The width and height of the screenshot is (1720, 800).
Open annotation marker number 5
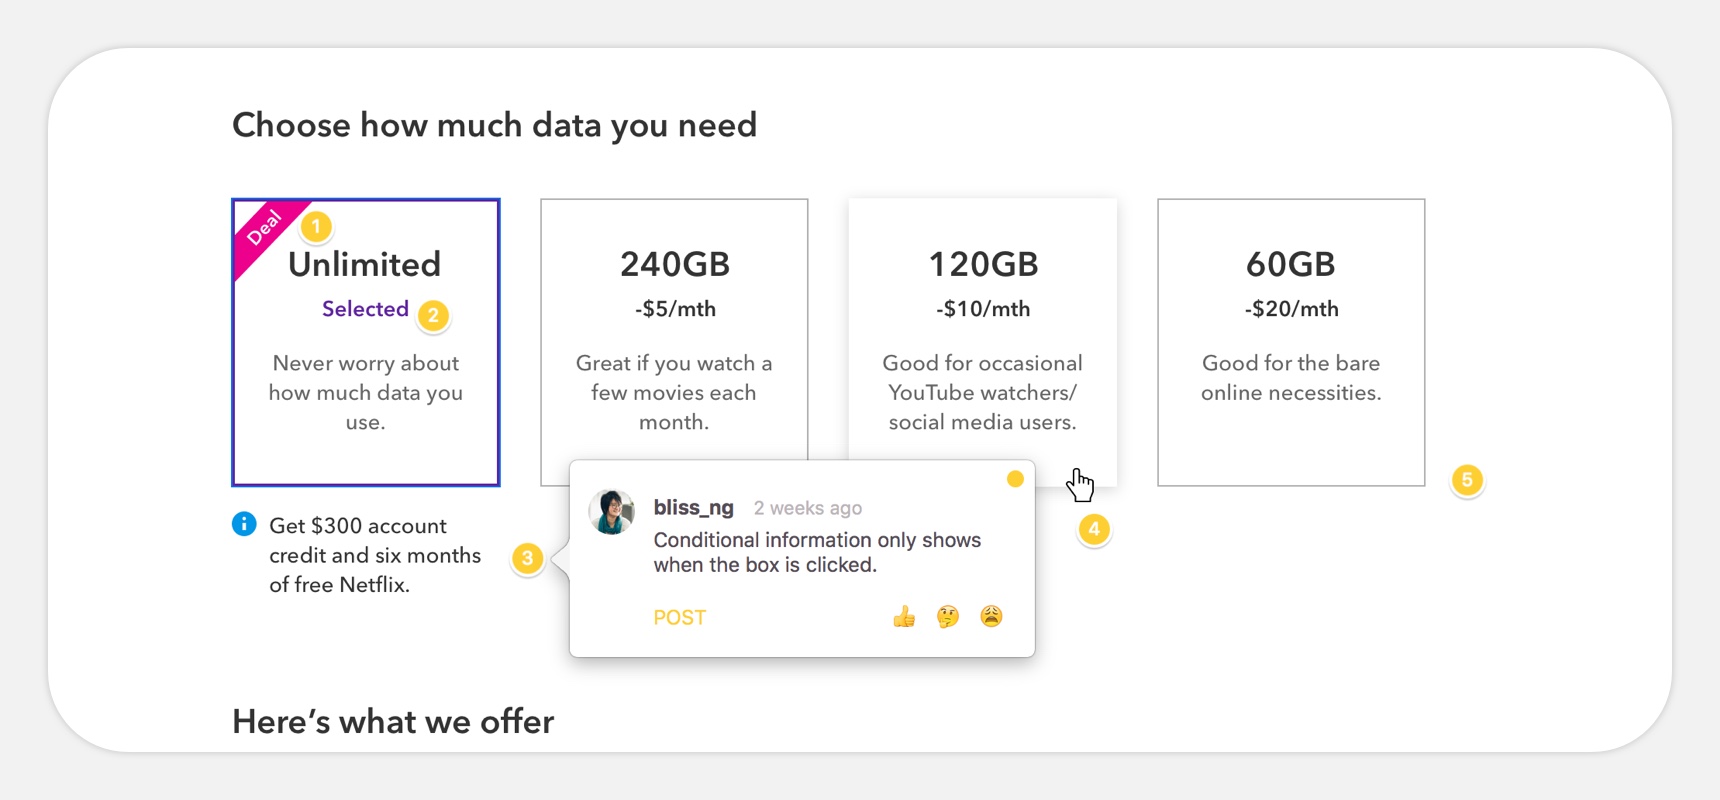[1467, 480]
